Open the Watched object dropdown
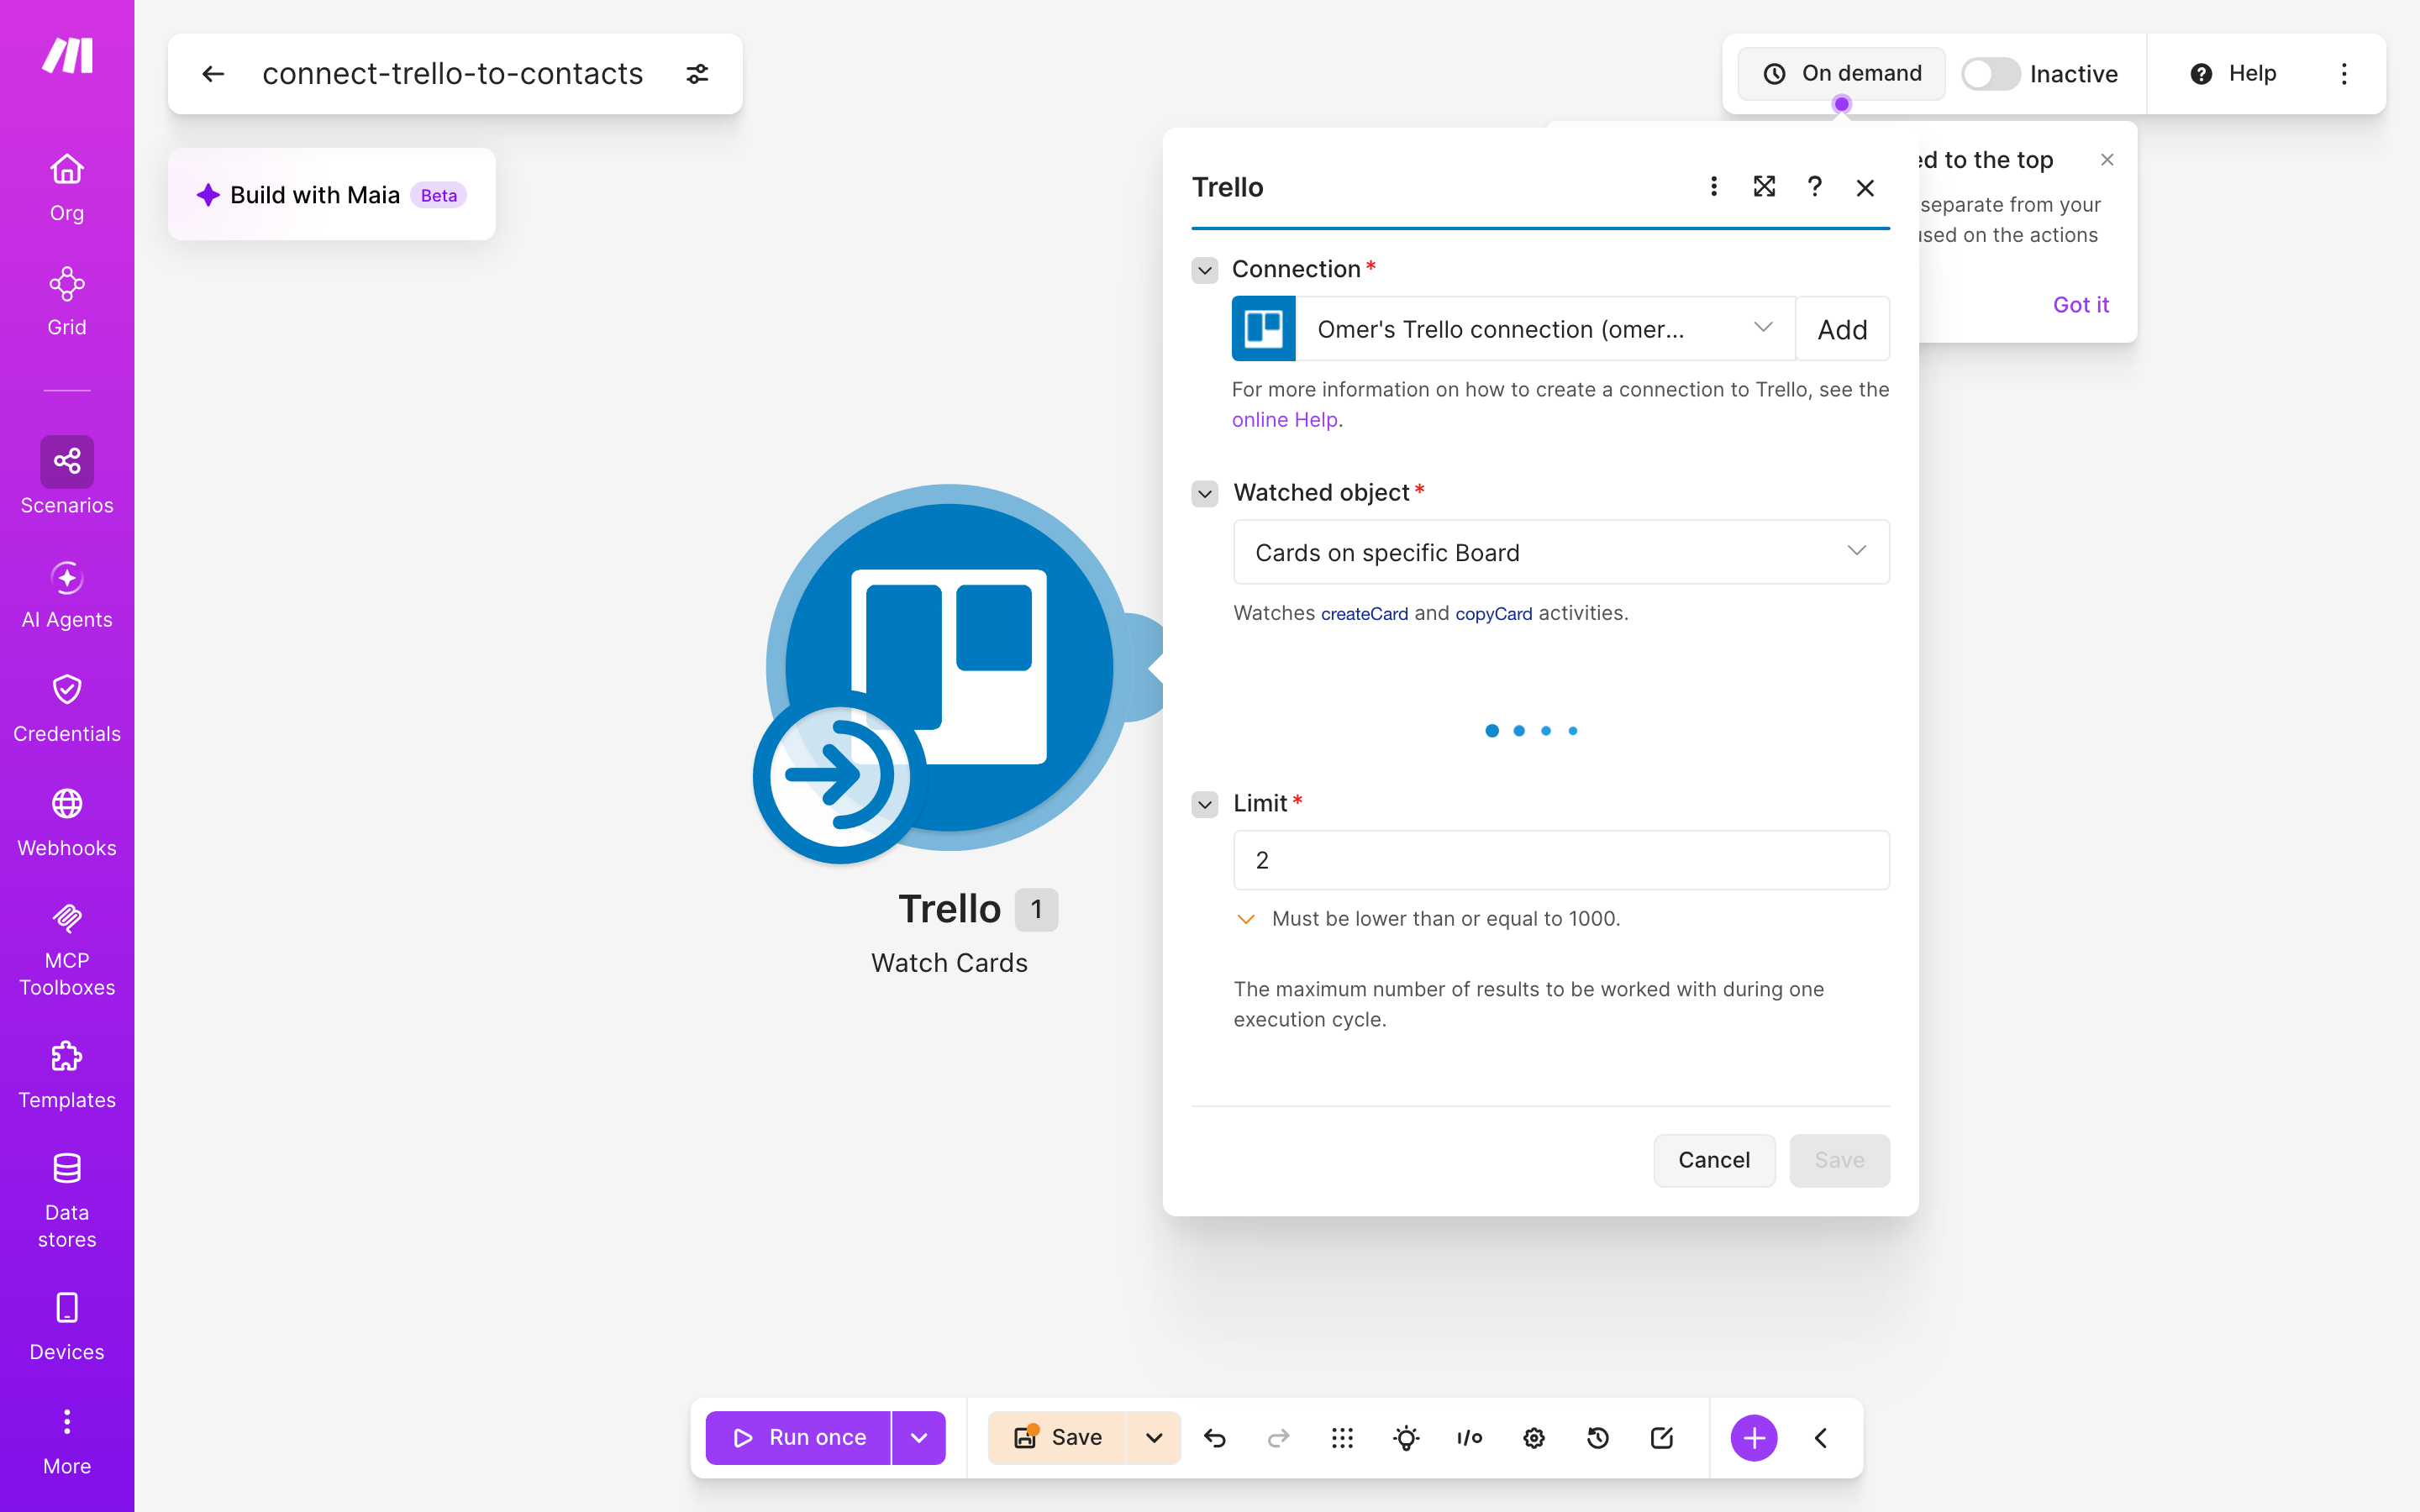This screenshot has width=2420, height=1512. coord(1561,552)
